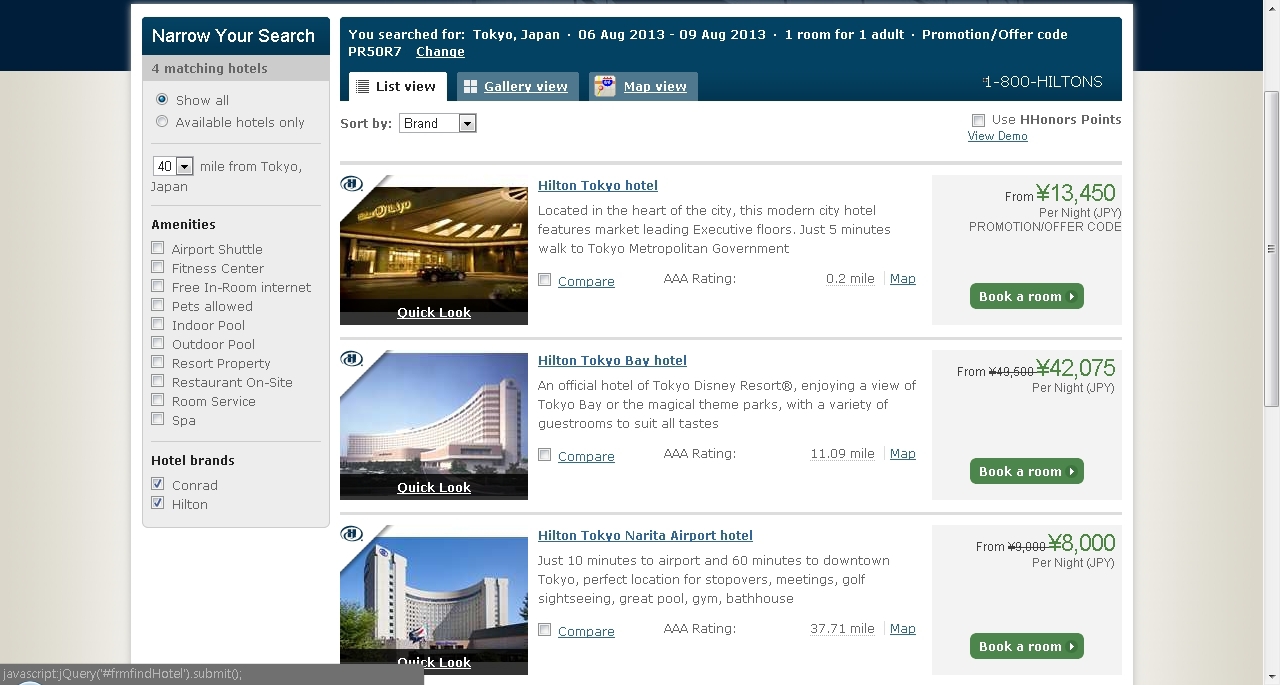
Task: Open Map link next to 37.71 mile
Action: point(903,629)
